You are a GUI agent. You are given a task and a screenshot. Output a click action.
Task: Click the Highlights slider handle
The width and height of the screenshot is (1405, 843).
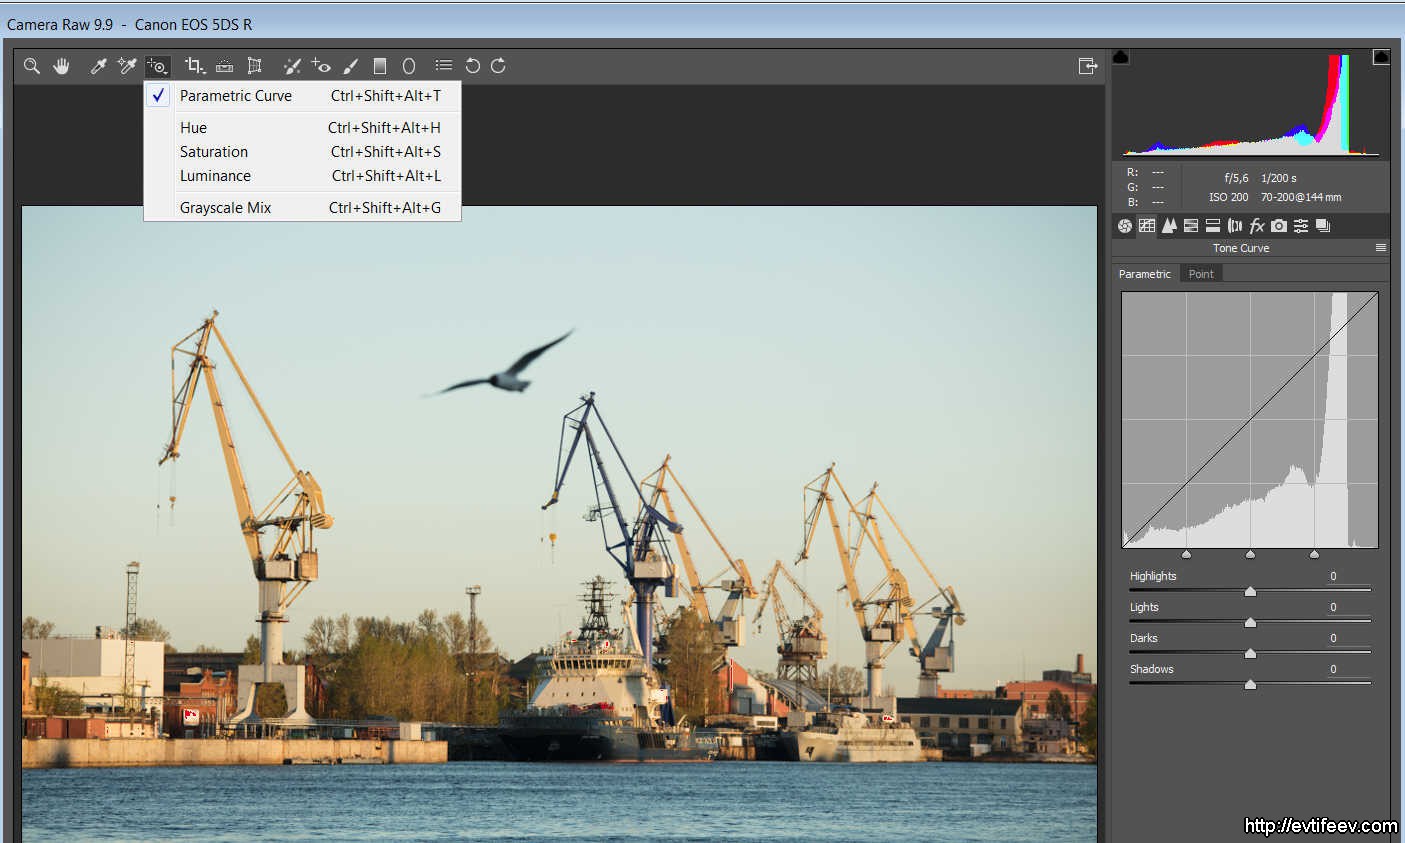click(1250, 592)
